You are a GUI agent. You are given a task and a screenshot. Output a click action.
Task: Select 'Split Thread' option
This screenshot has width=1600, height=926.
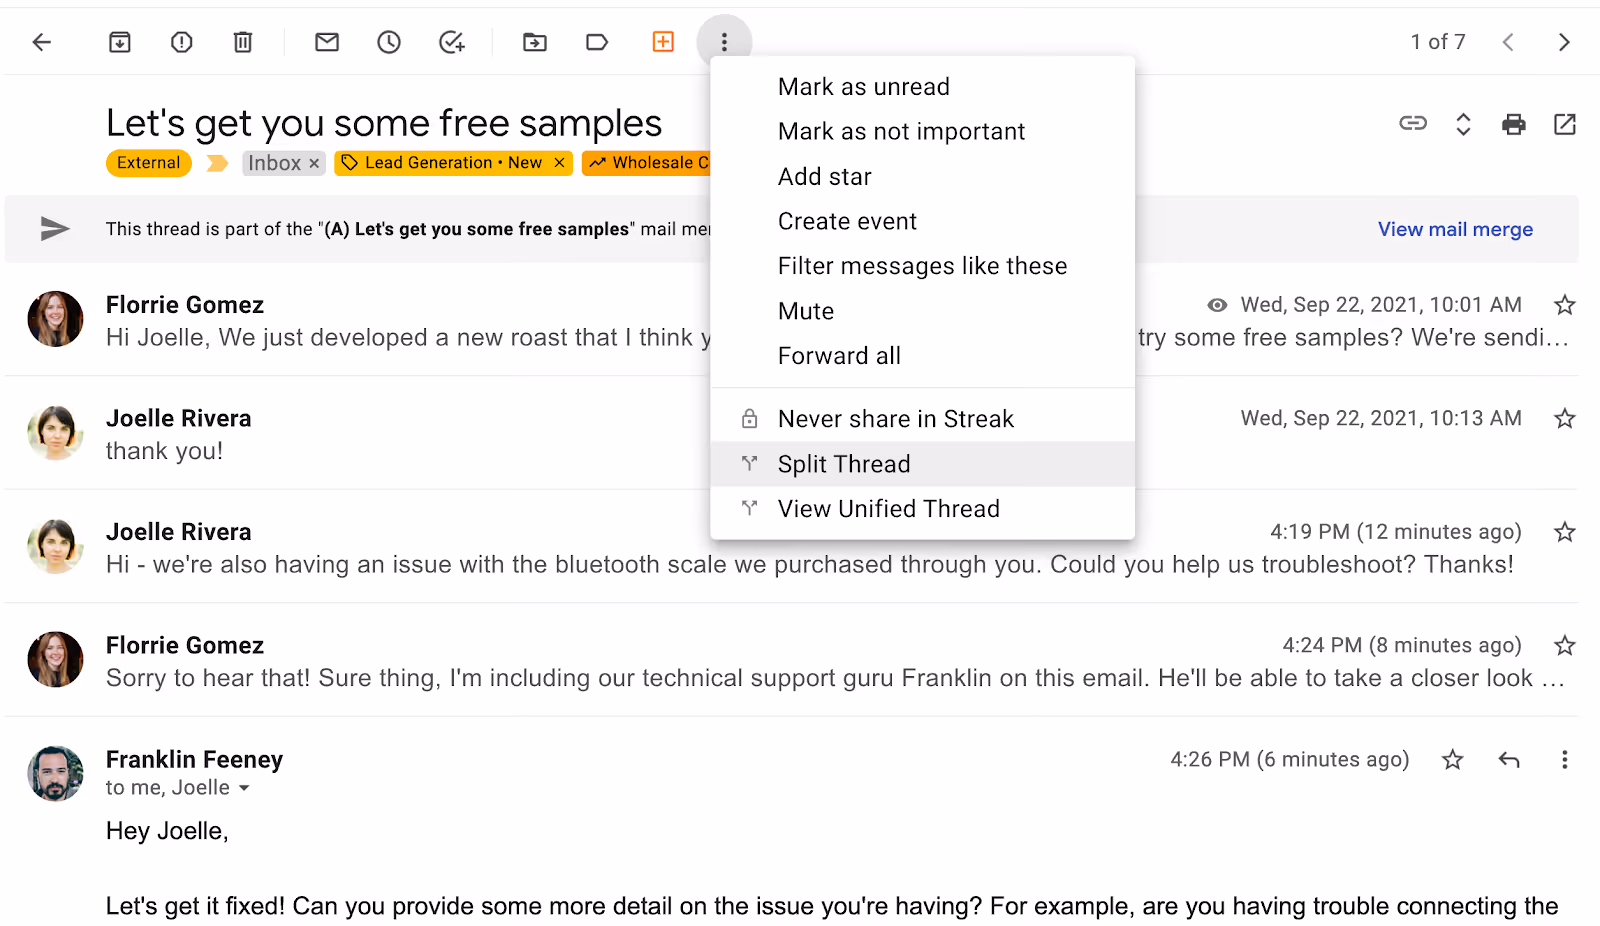click(x=922, y=464)
